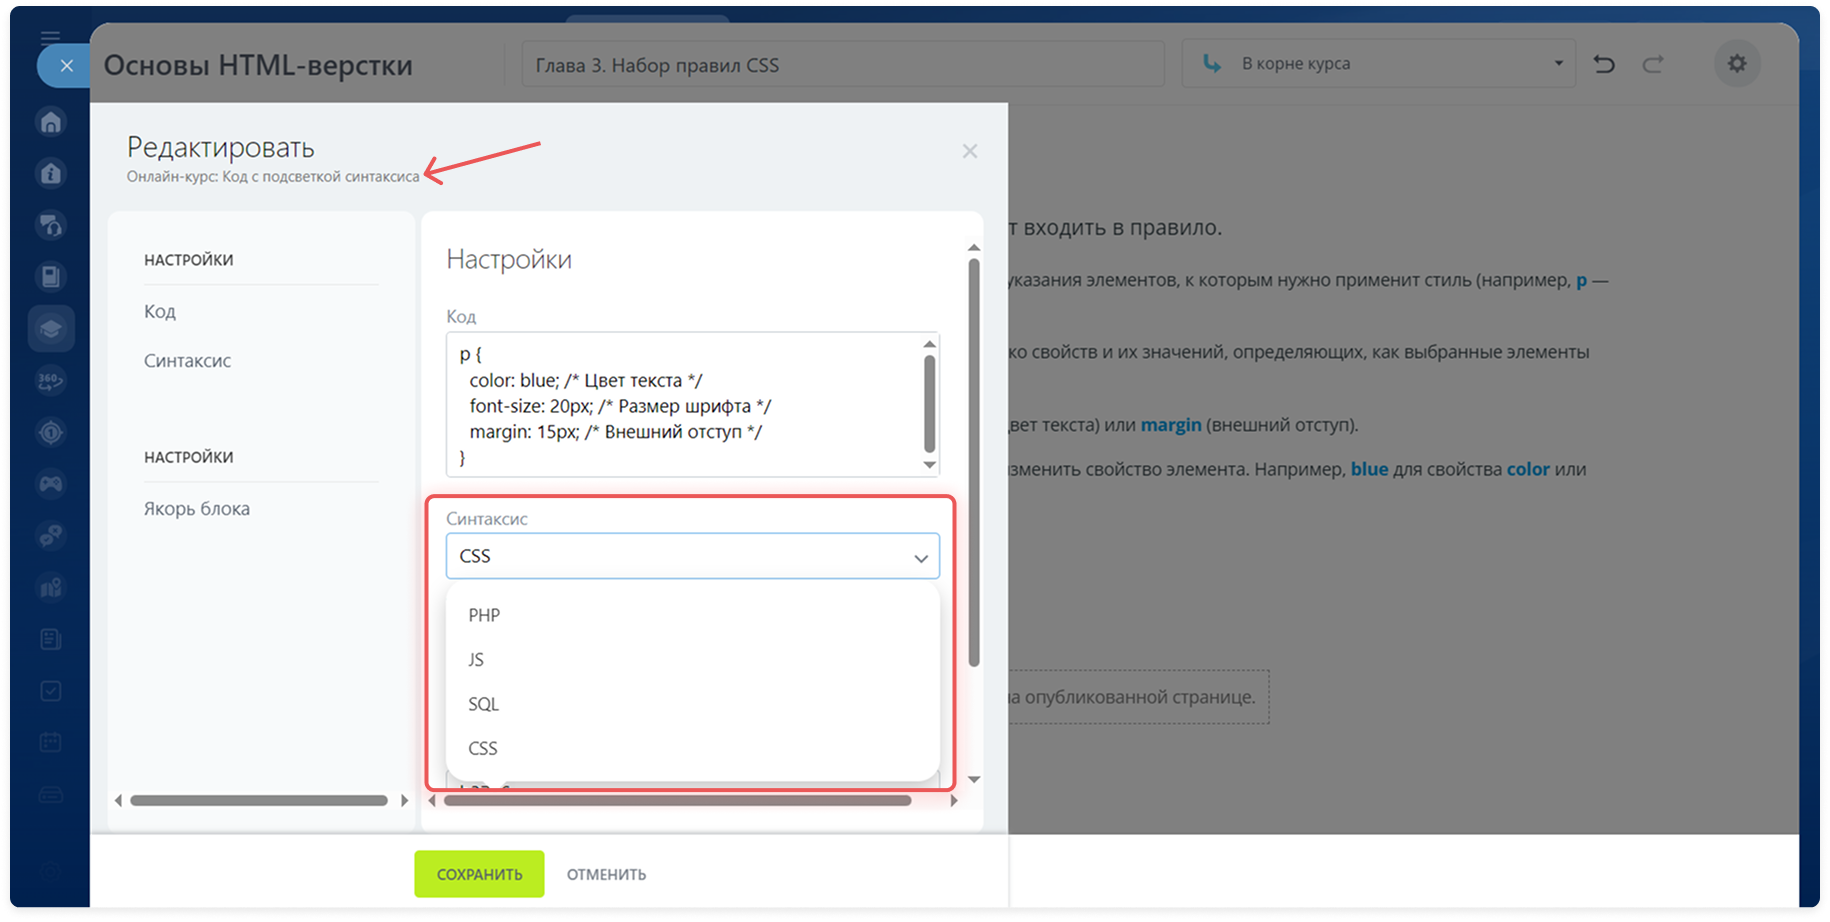Click the 360 icon in sidebar
Screen dimensions: 1830x922
pyautogui.click(x=51, y=380)
